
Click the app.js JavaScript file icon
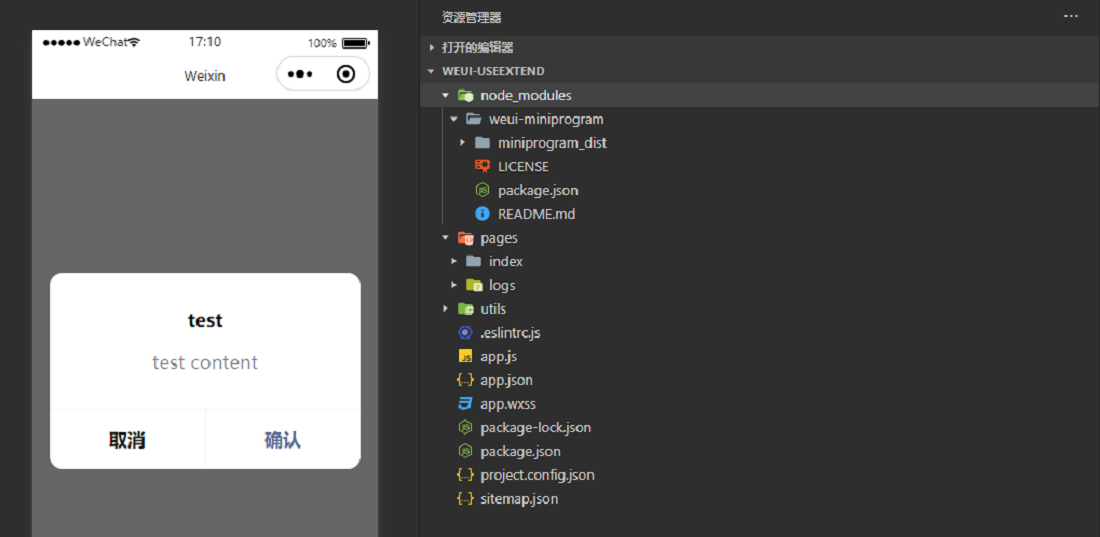pos(464,357)
